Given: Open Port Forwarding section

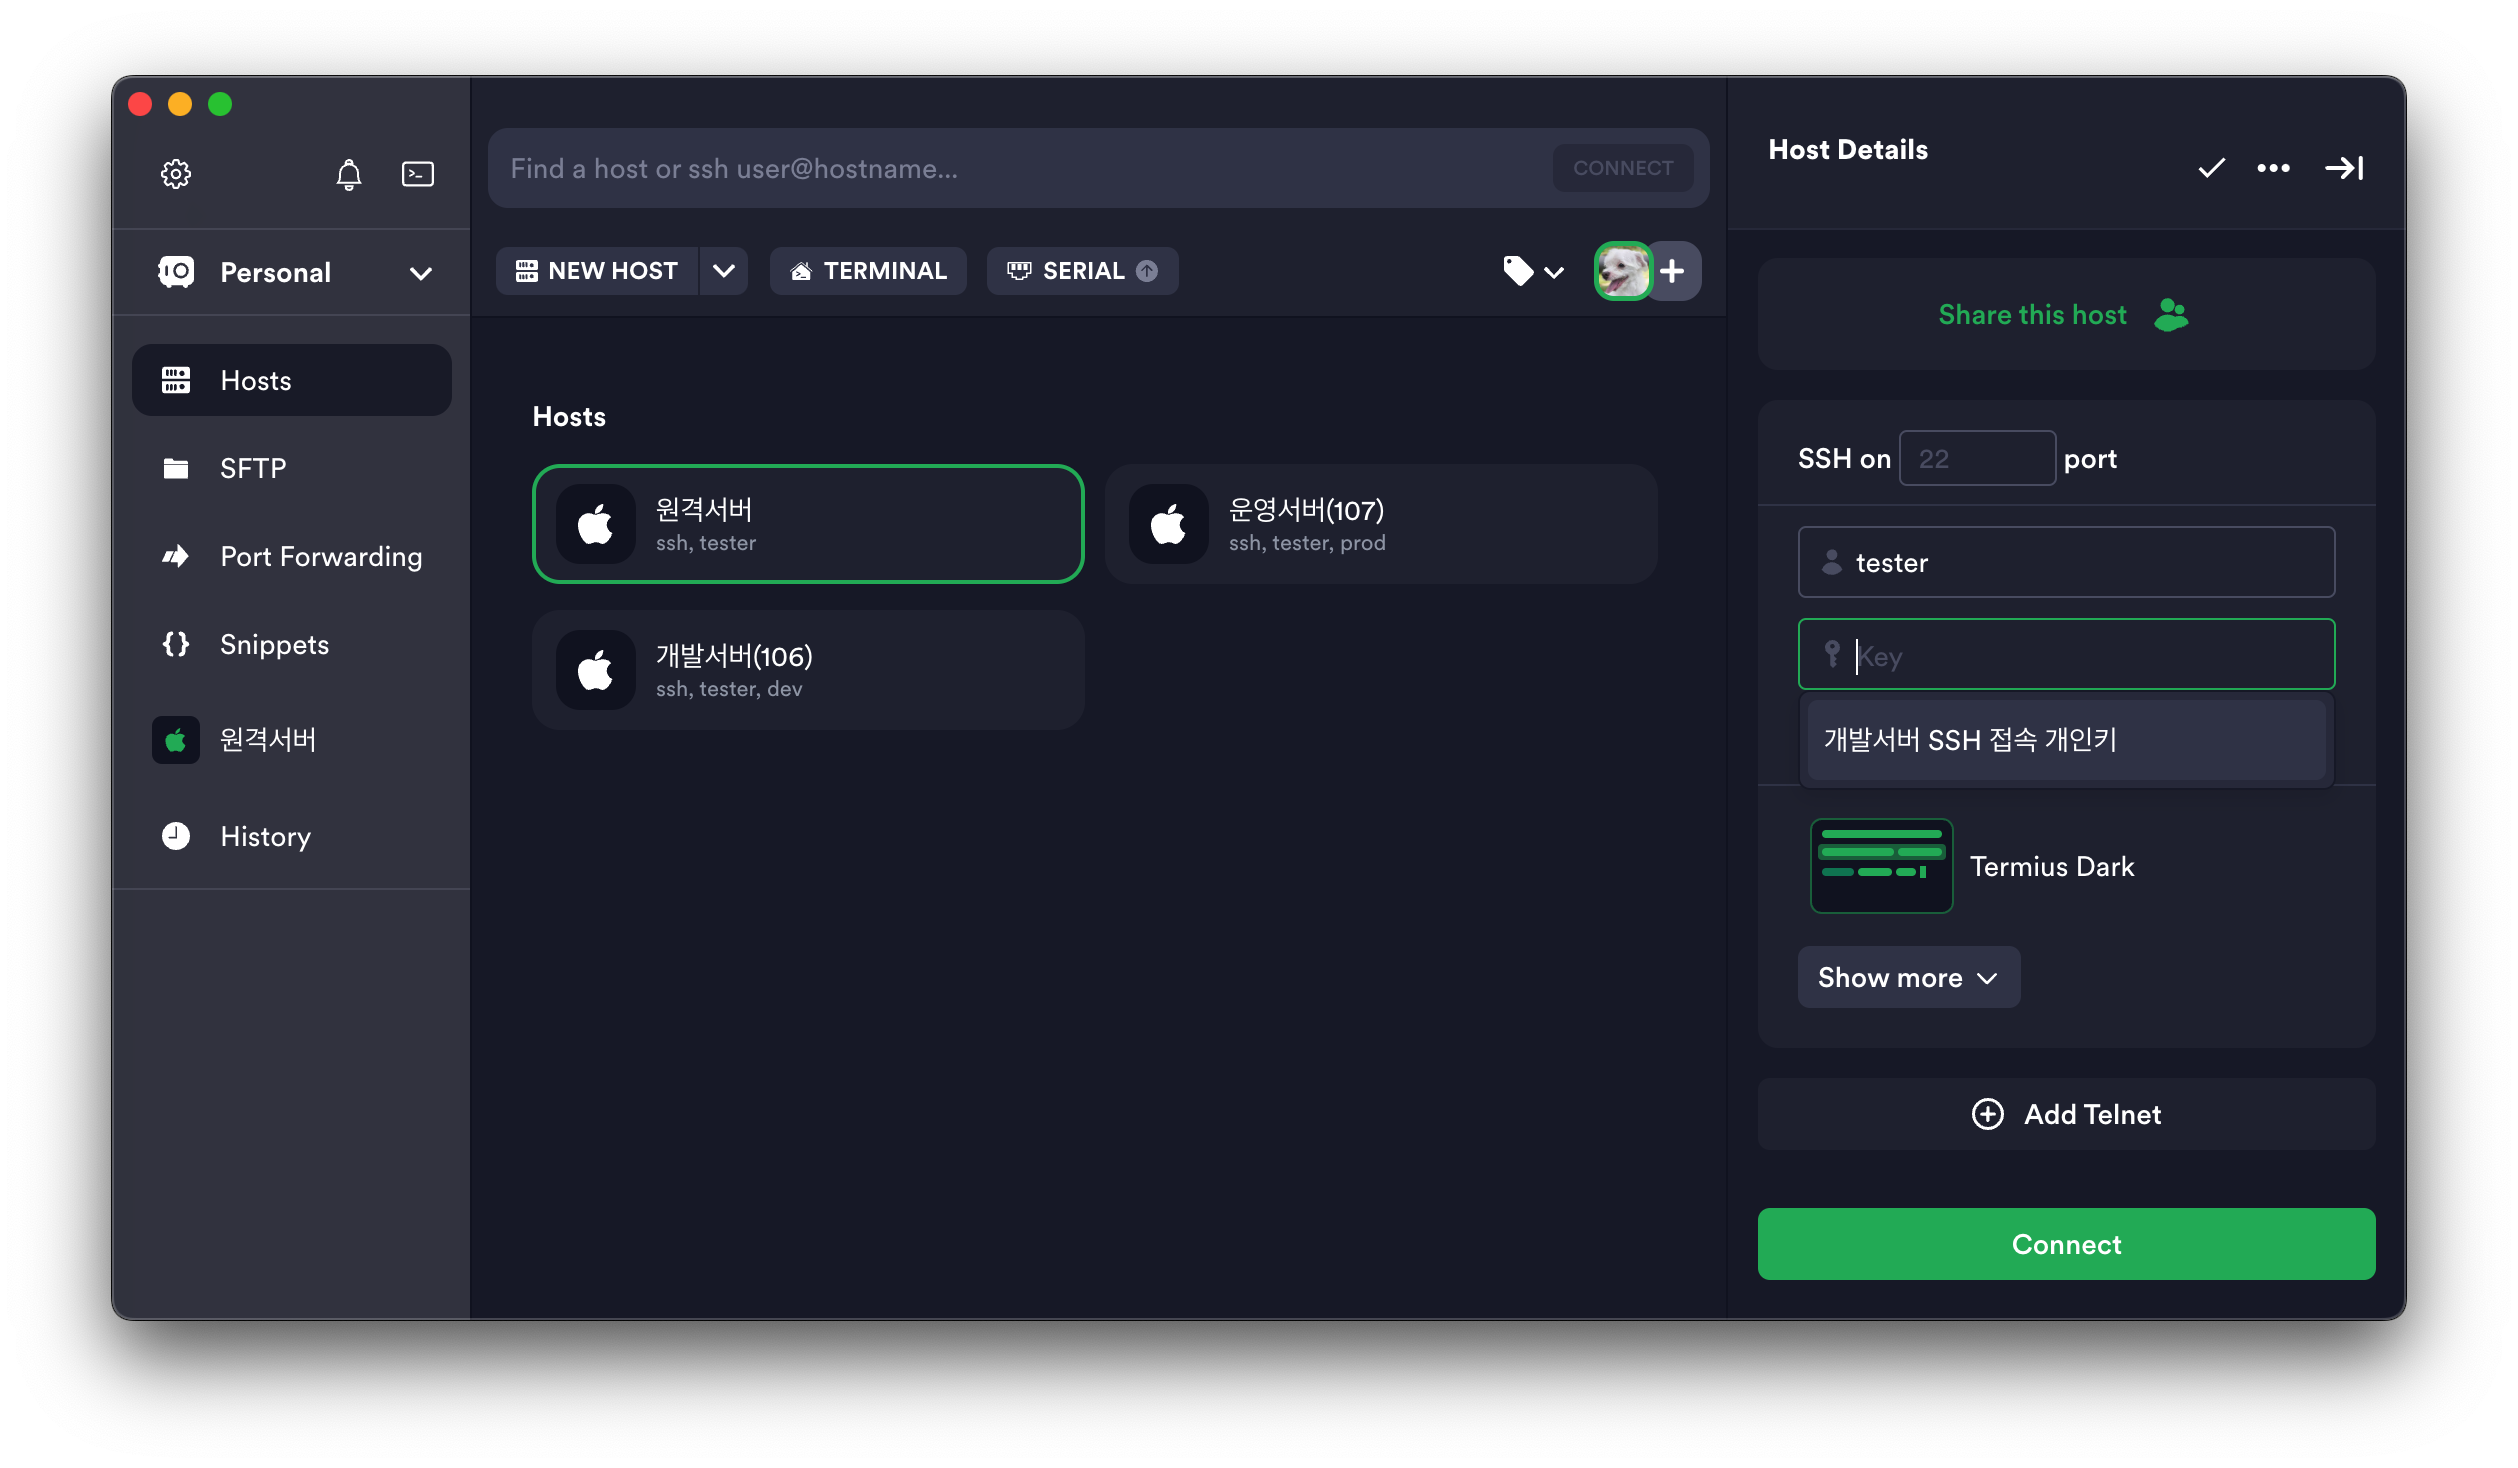Looking at the screenshot, I should tap(320, 556).
